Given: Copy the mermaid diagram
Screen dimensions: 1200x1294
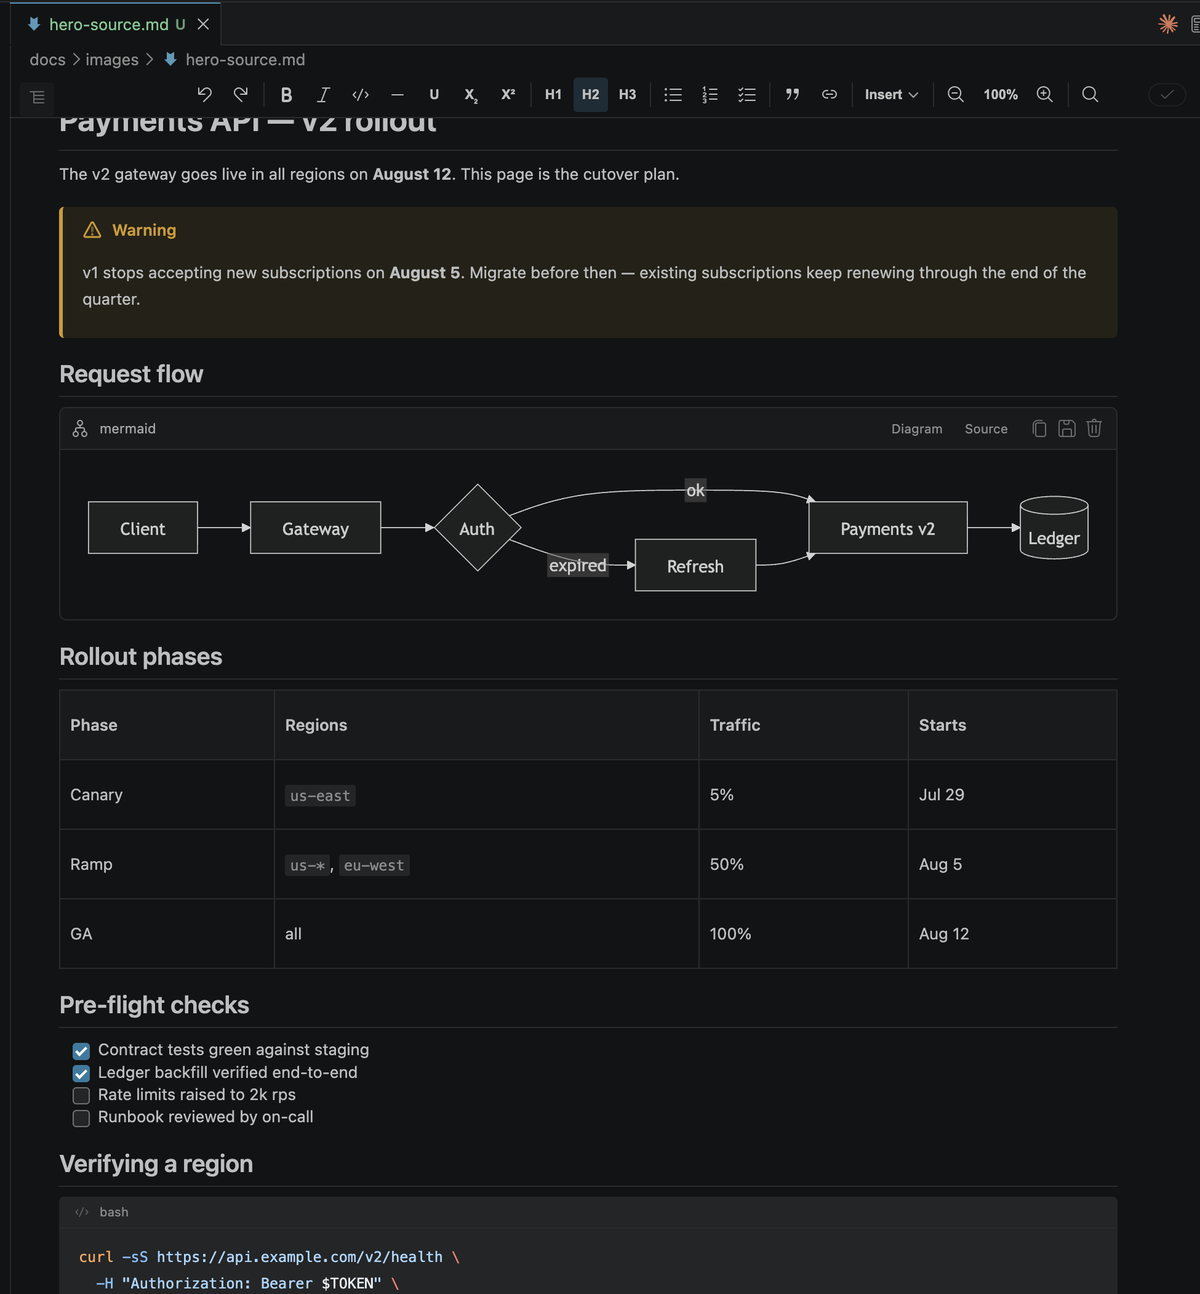Looking at the screenshot, I should [1039, 428].
